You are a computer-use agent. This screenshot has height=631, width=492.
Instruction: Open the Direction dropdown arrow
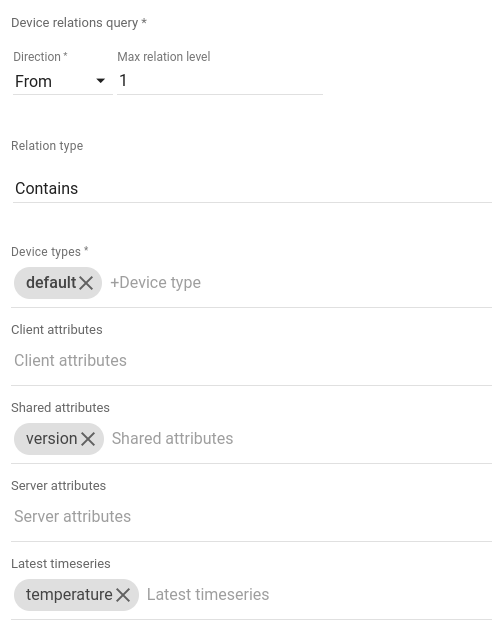pyautogui.click(x=101, y=81)
